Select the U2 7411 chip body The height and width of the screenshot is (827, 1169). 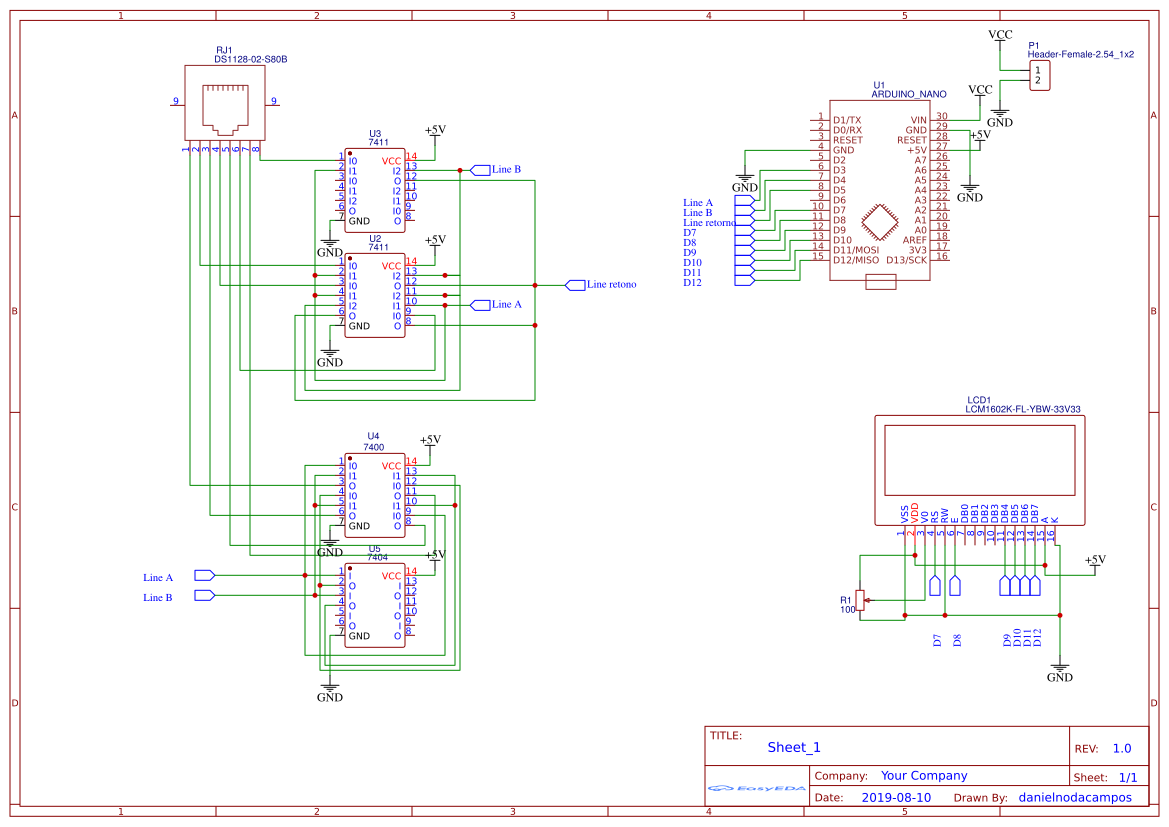(x=375, y=295)
